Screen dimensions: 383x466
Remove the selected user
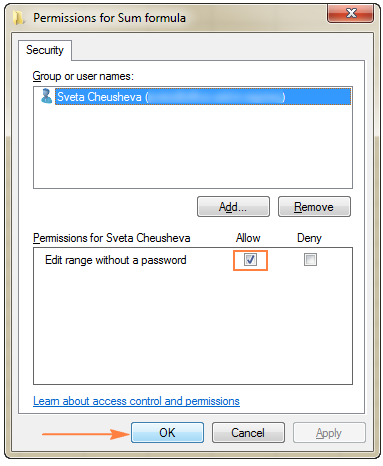[314, 207]
